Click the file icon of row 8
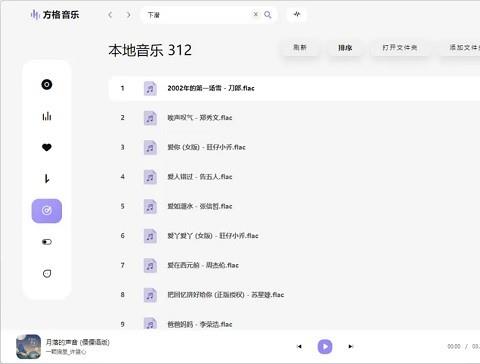Image resolution: width=480 pixels, height=364 pixels. click(x=150, y=295)
